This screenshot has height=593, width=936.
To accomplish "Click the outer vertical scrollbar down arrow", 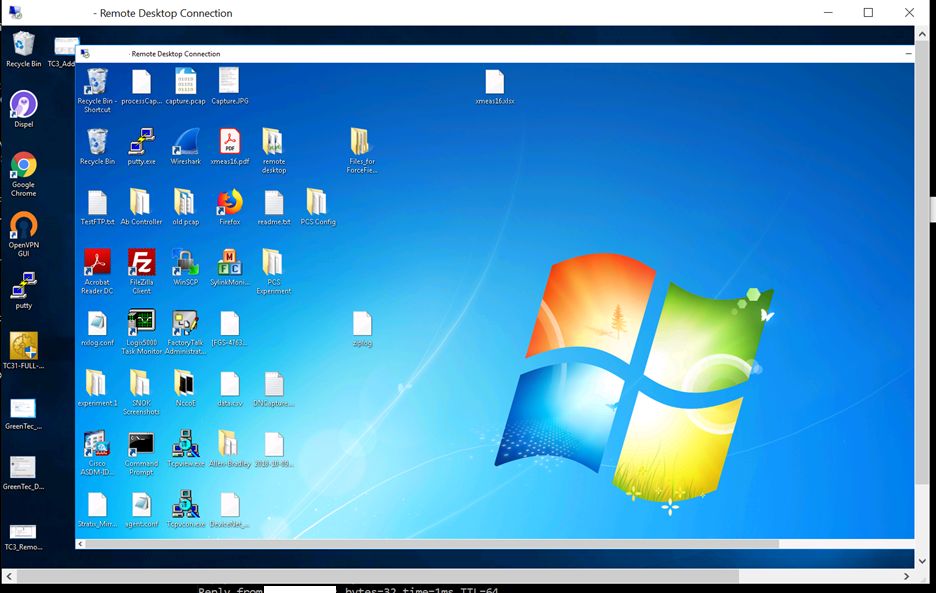I will (922, 561).
